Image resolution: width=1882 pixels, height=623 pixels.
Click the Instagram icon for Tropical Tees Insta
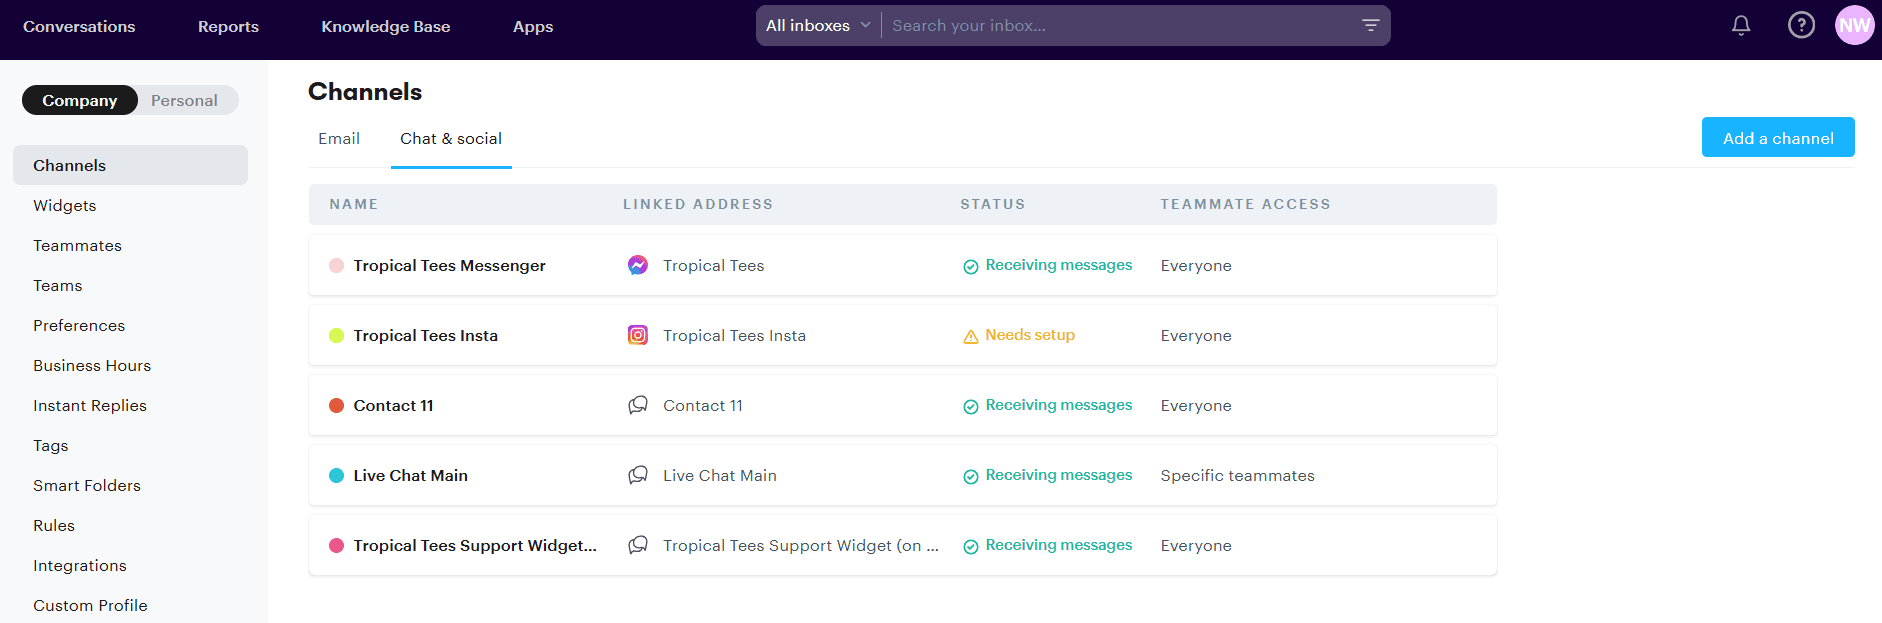(x=638, y=335)
